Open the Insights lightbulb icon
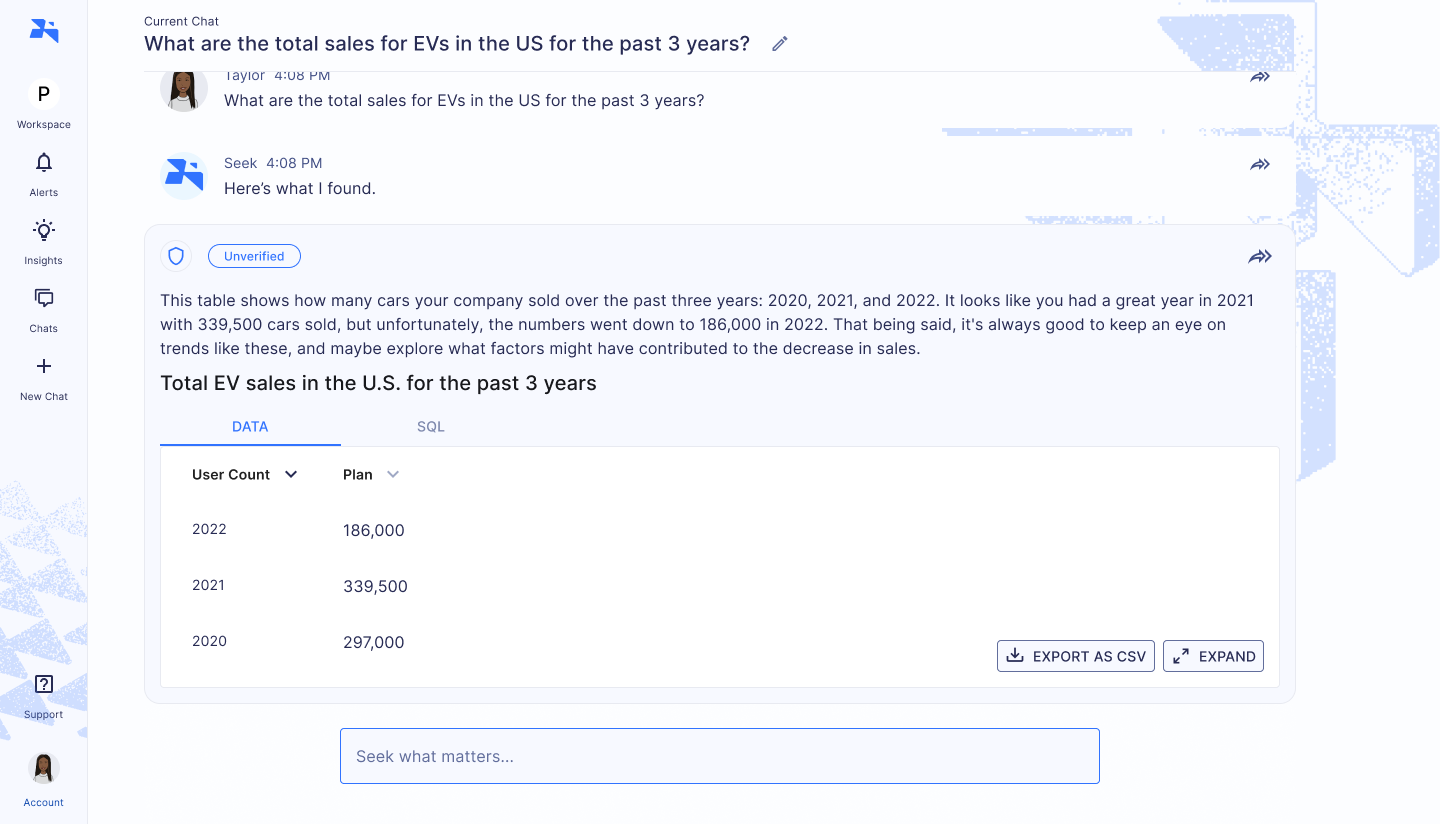1440x824 pixels. click(44, 231)
